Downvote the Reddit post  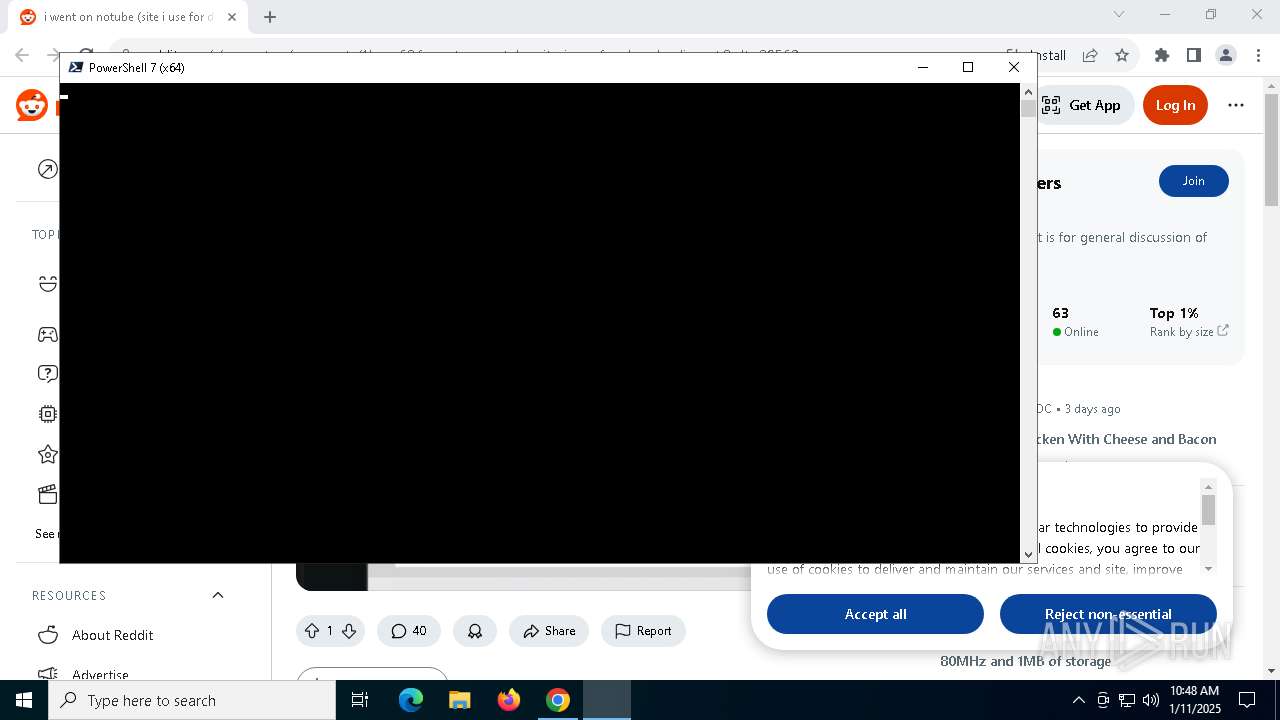(x=349, y=631)
